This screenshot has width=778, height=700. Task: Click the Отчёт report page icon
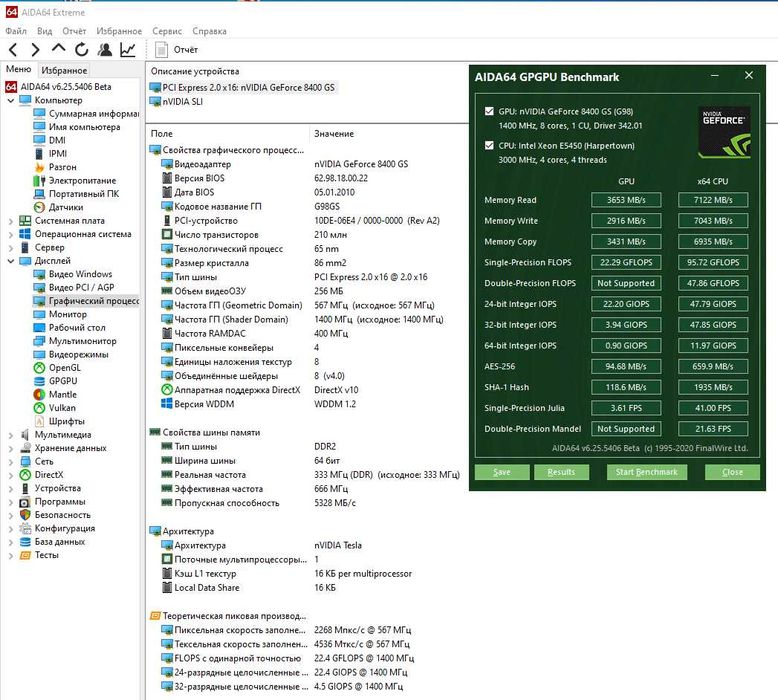[162, 49]
